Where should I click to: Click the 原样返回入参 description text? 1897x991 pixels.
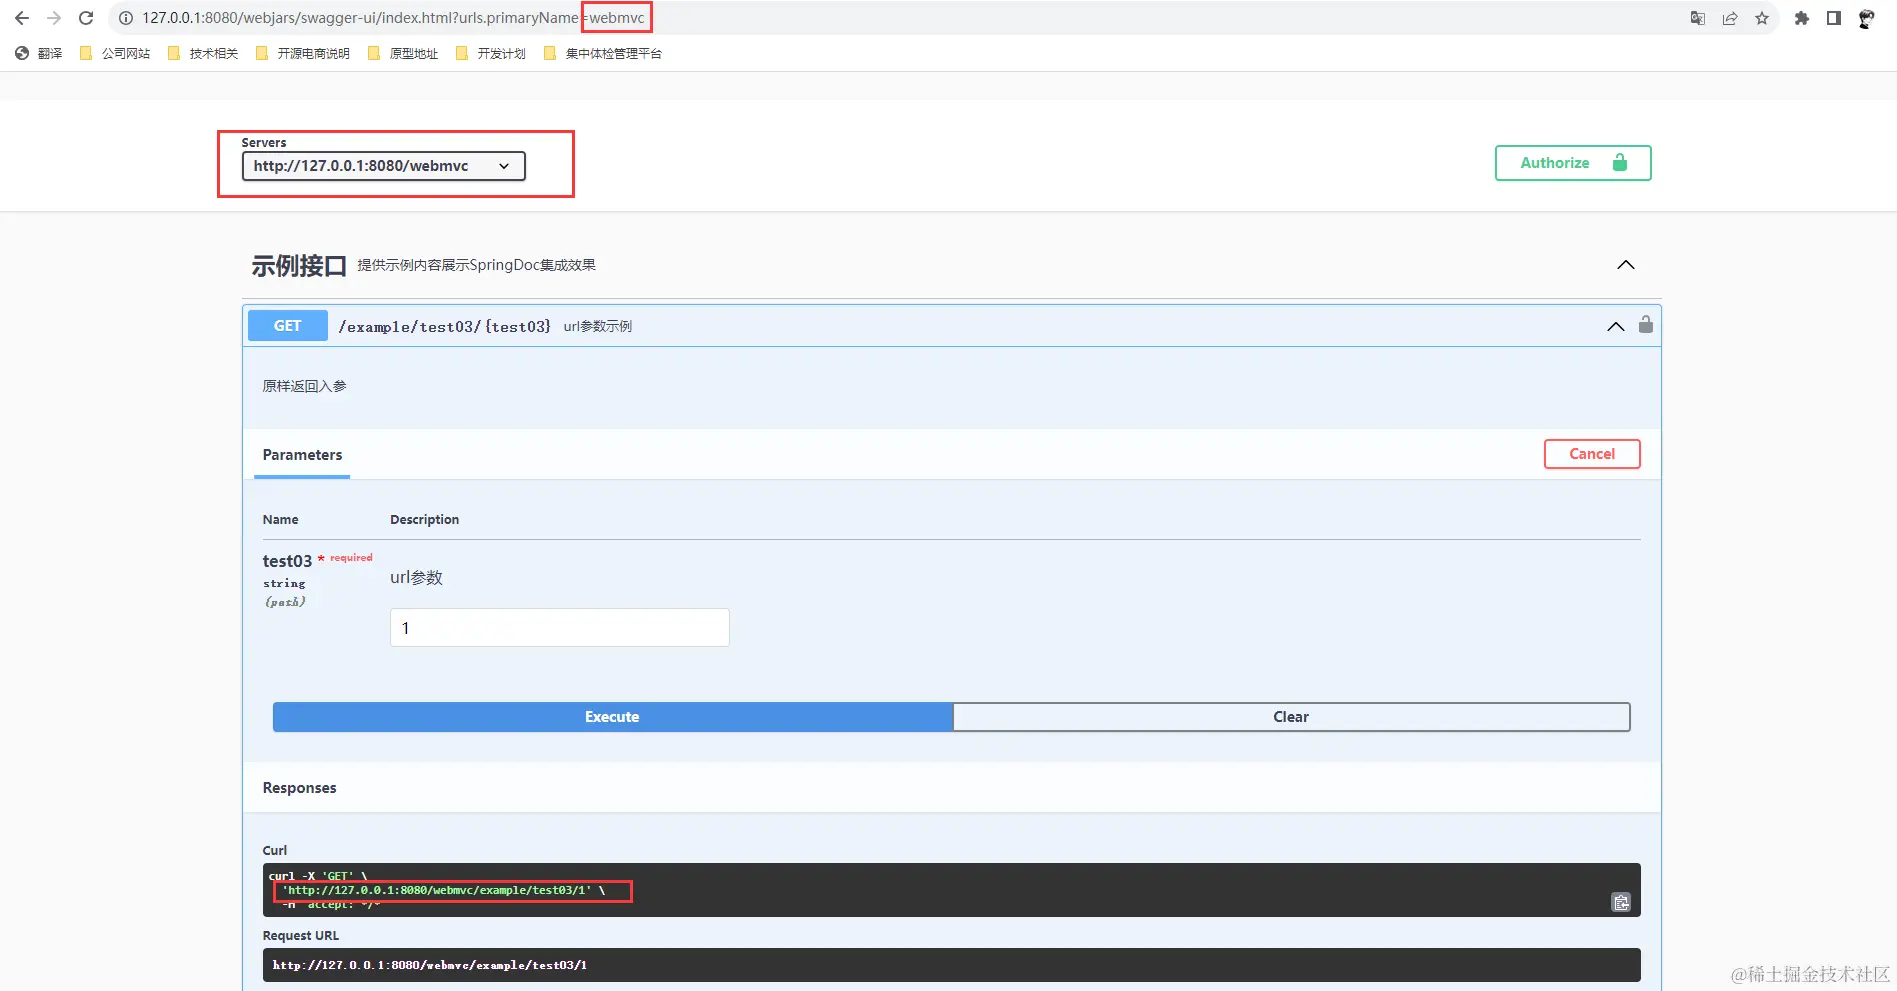point(304,386)
